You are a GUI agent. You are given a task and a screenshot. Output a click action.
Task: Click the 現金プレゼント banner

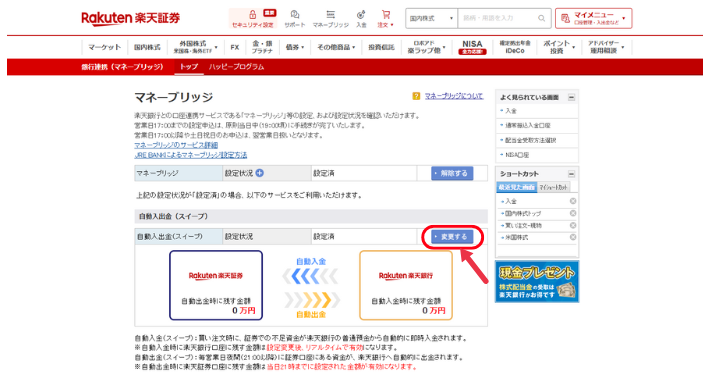537,281
